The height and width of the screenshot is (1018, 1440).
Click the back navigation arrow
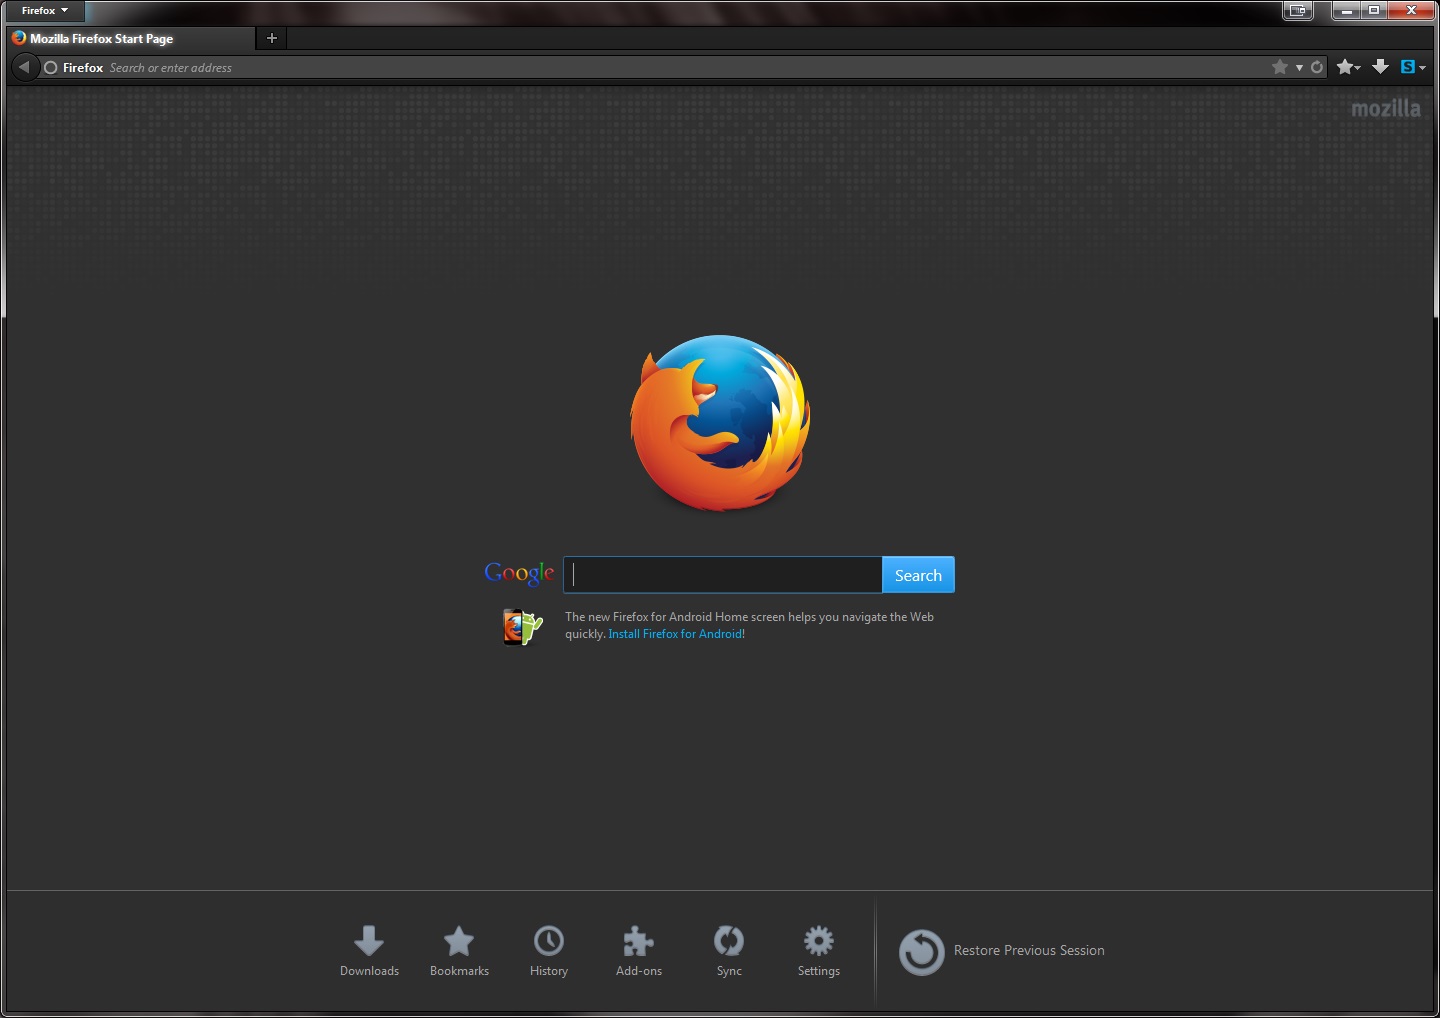point(25,67)
